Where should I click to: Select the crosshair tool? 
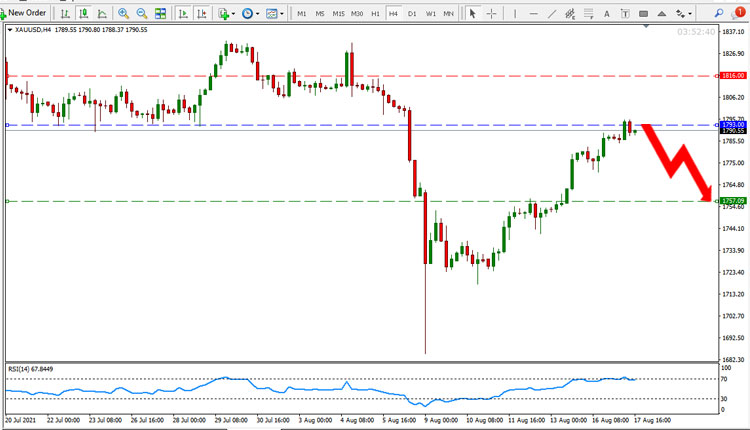tap(491, 14)
